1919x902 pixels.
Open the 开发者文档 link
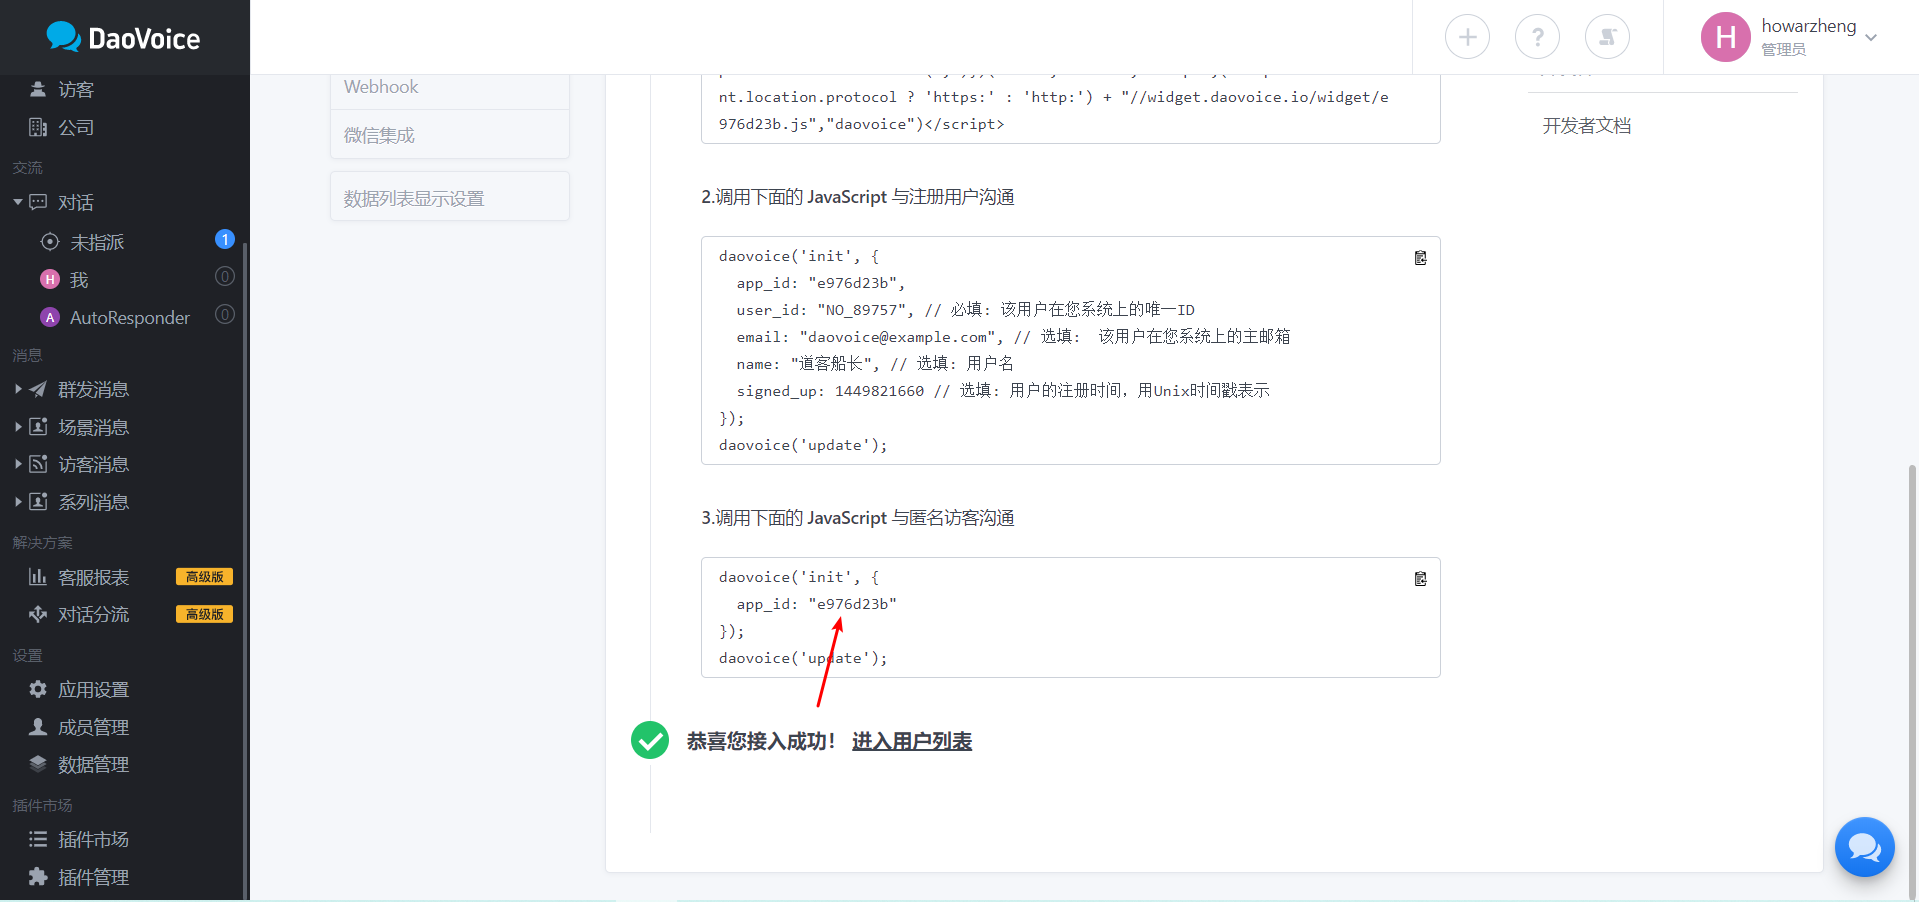point(1586,126)
